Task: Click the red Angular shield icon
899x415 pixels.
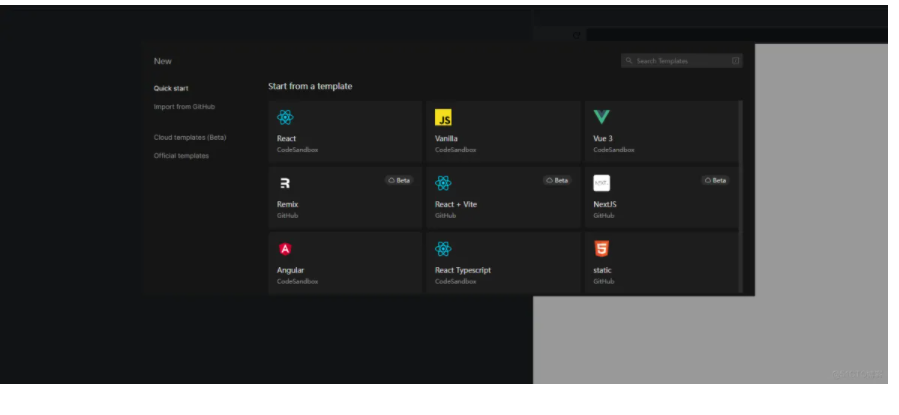Action: click(x=285, y=249)
